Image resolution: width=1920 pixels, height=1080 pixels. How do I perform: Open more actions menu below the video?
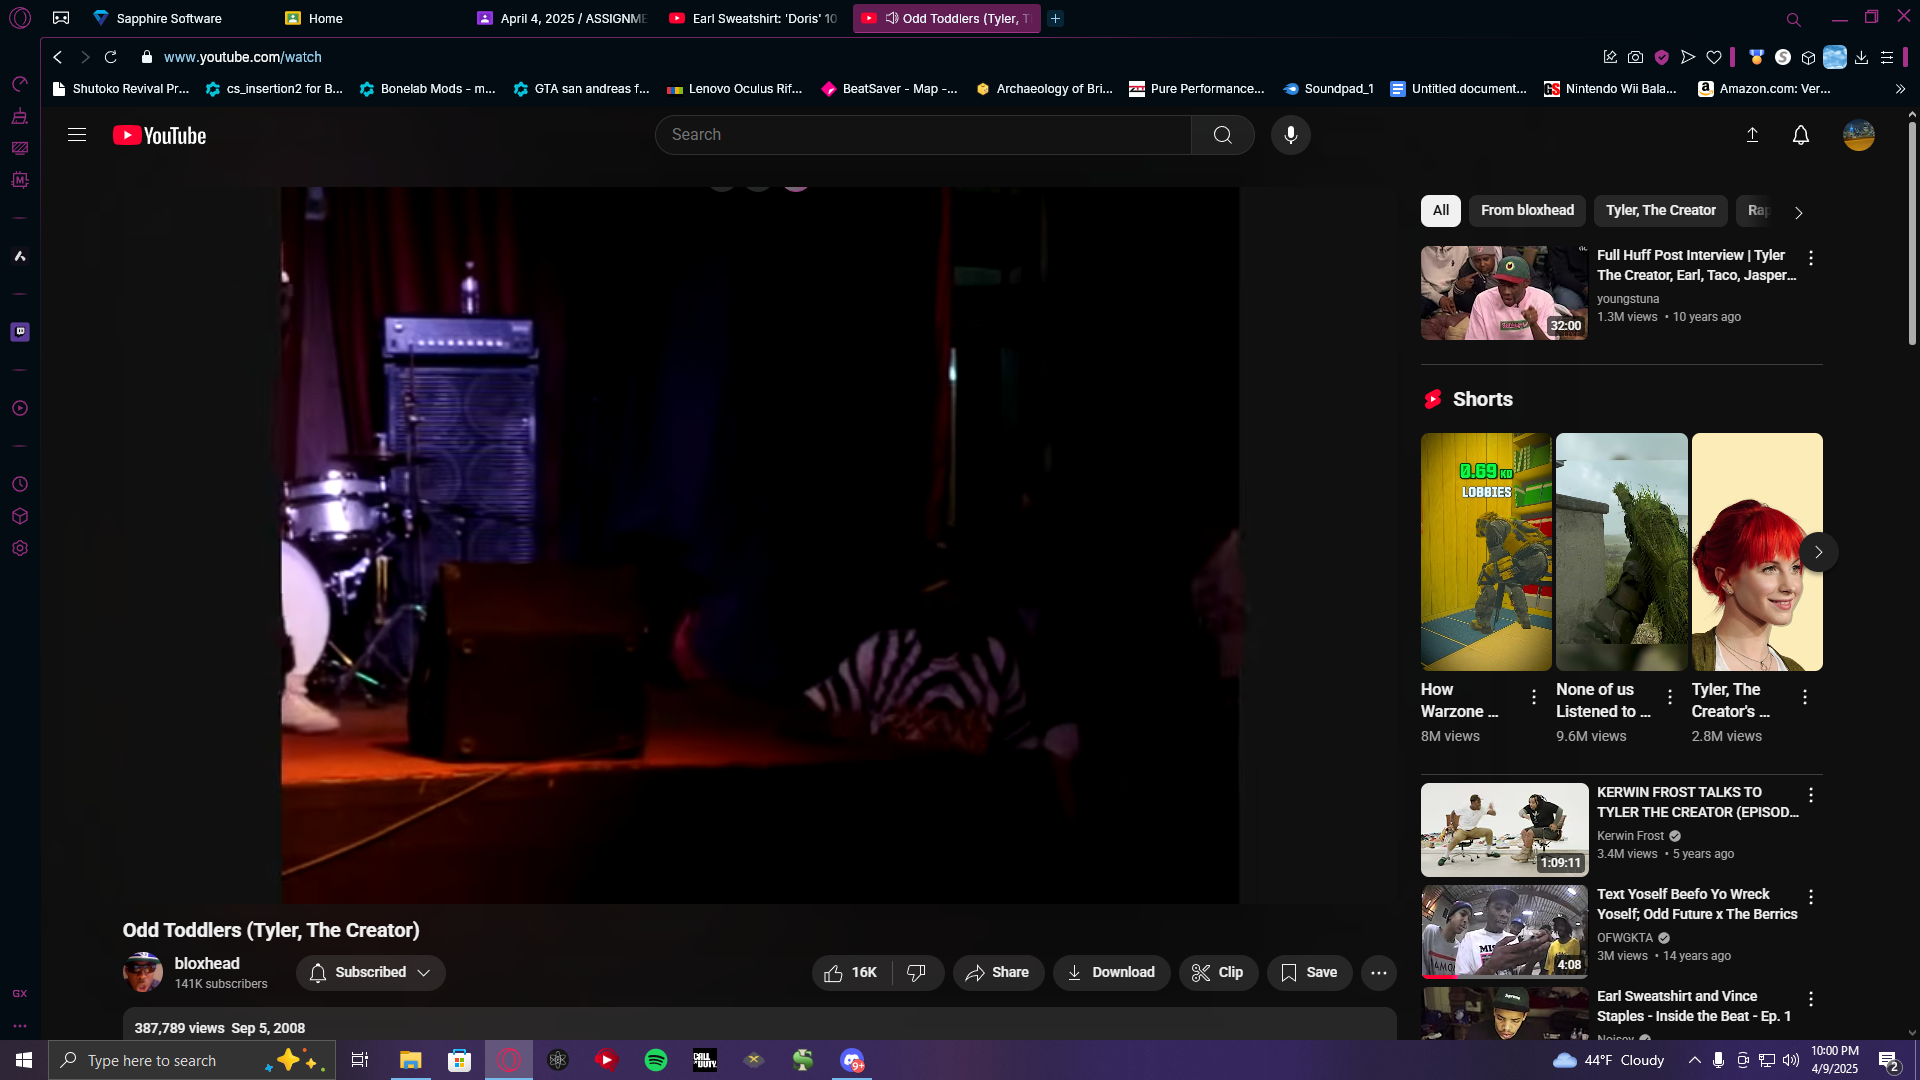click(1378, 972)
